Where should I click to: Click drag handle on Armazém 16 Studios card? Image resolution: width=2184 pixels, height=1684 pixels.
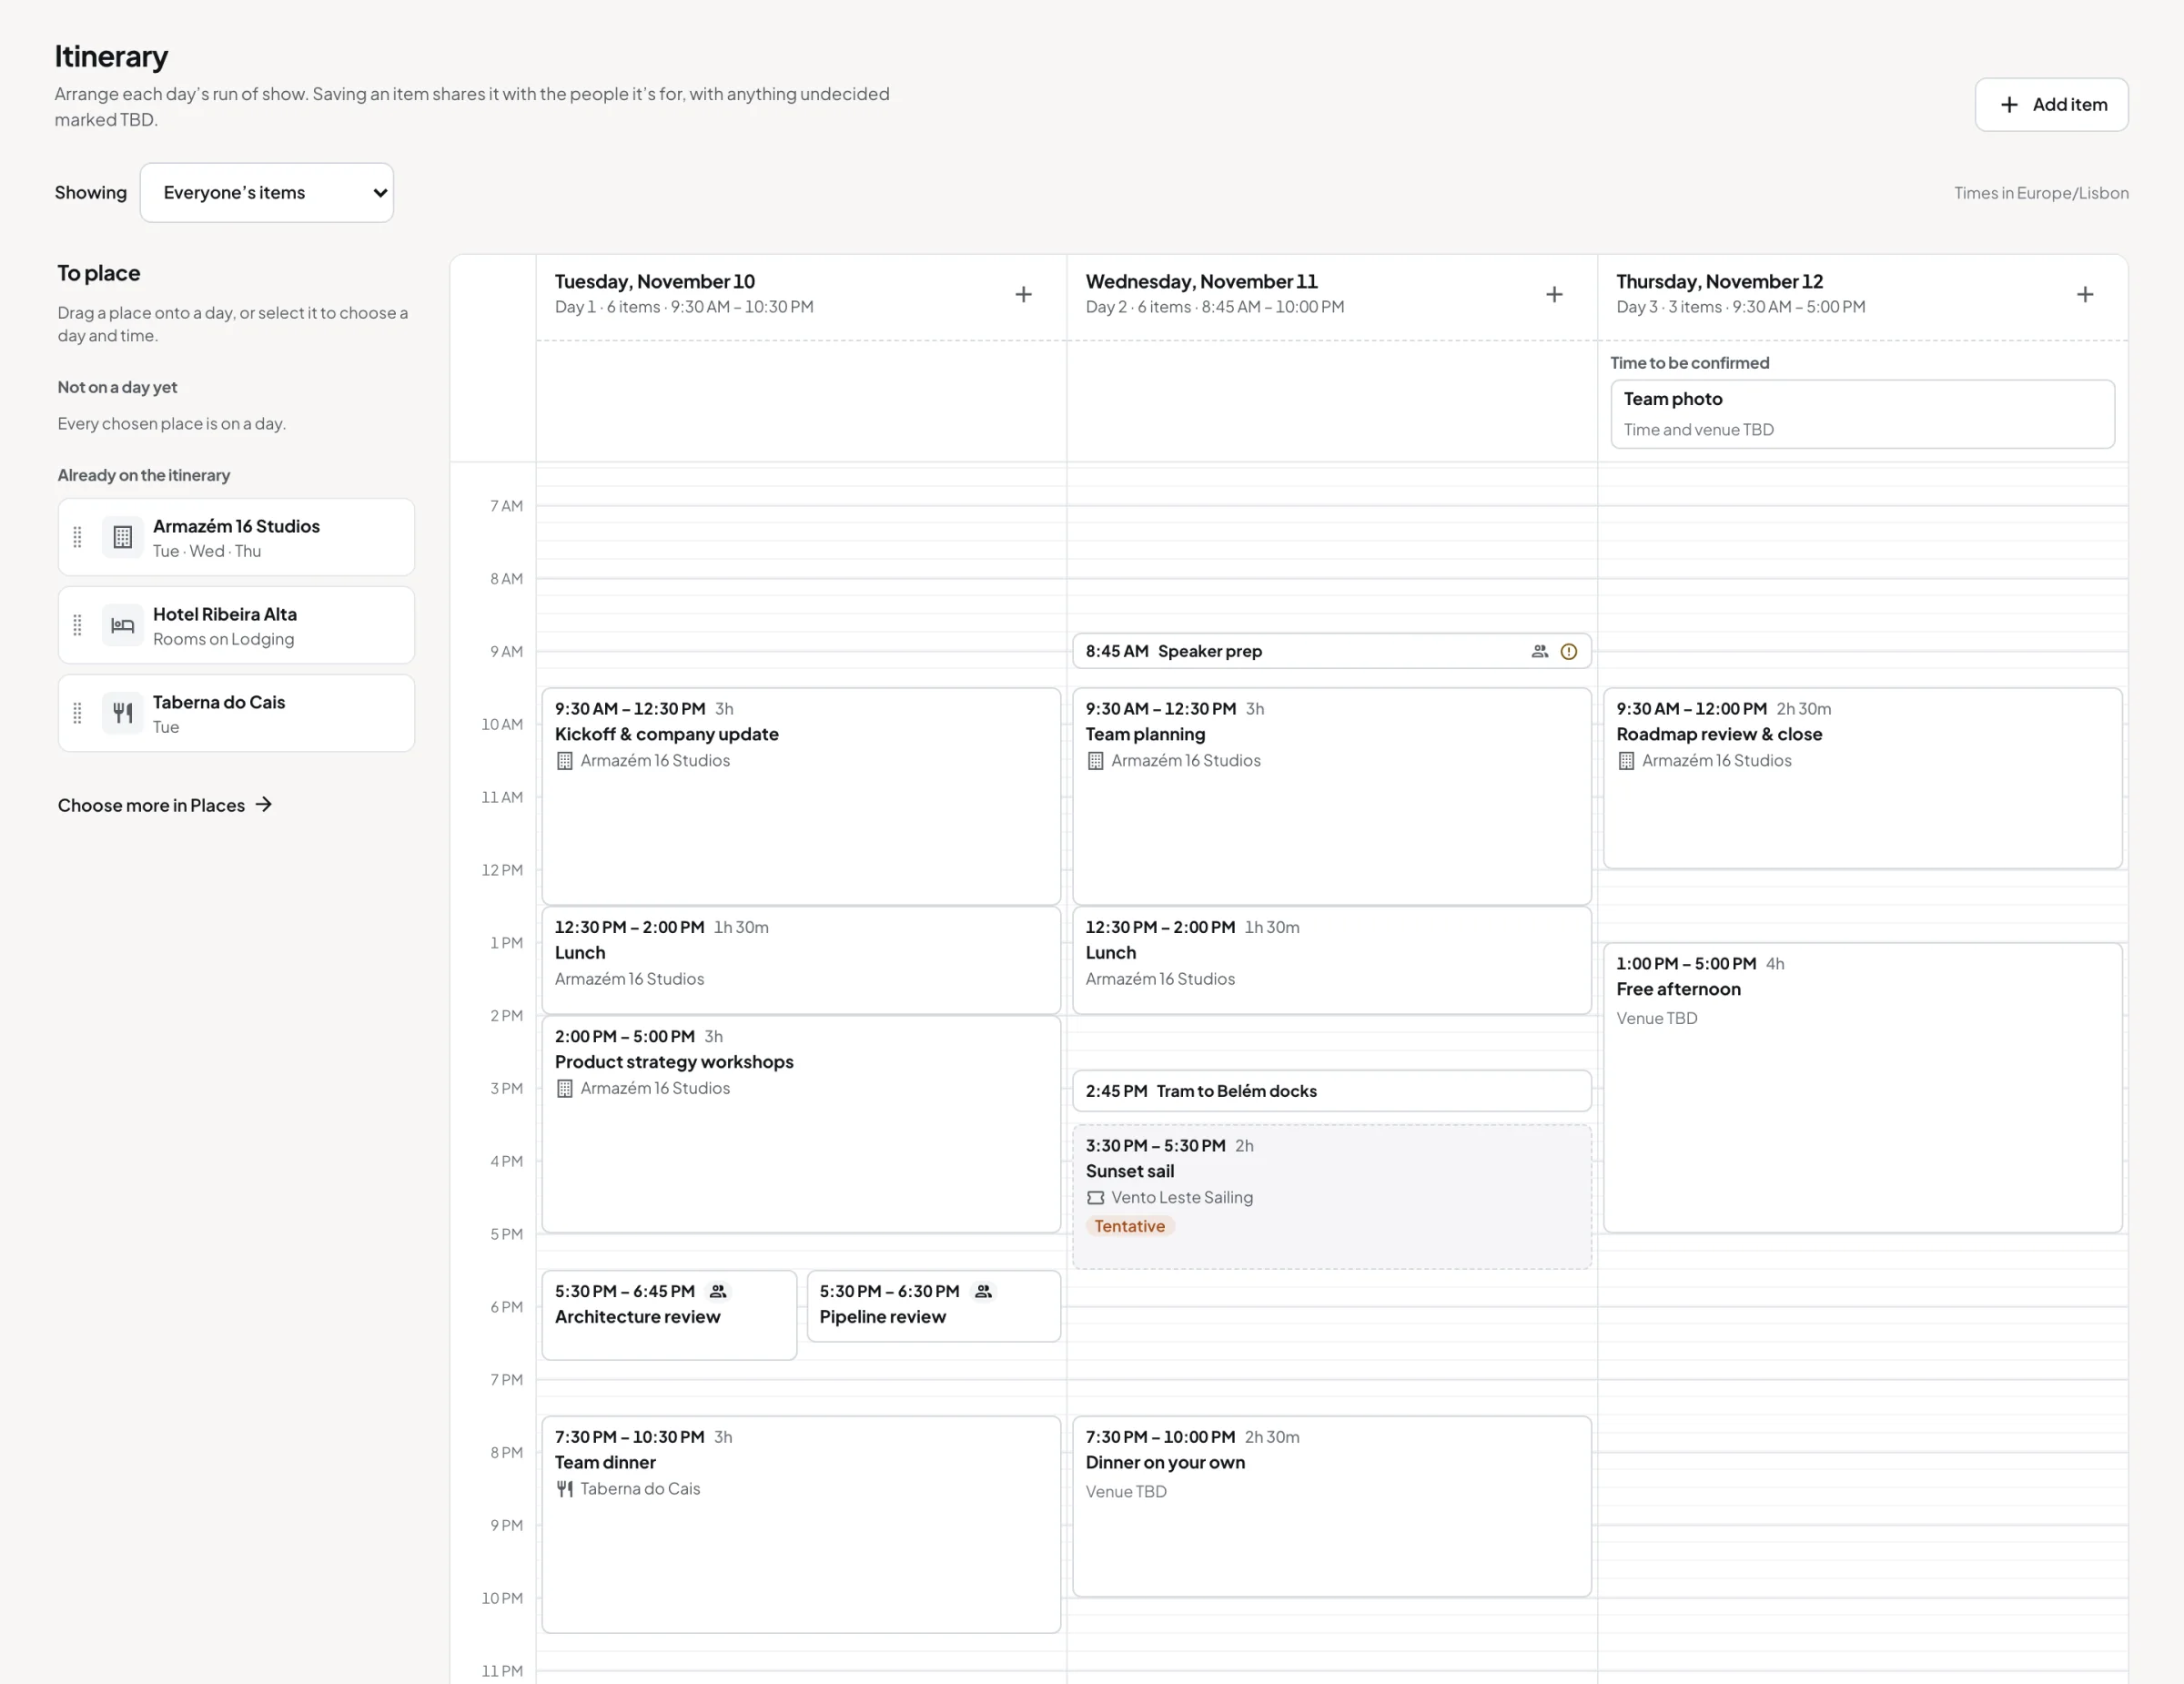pyautogui.click(x=77, y=537)
